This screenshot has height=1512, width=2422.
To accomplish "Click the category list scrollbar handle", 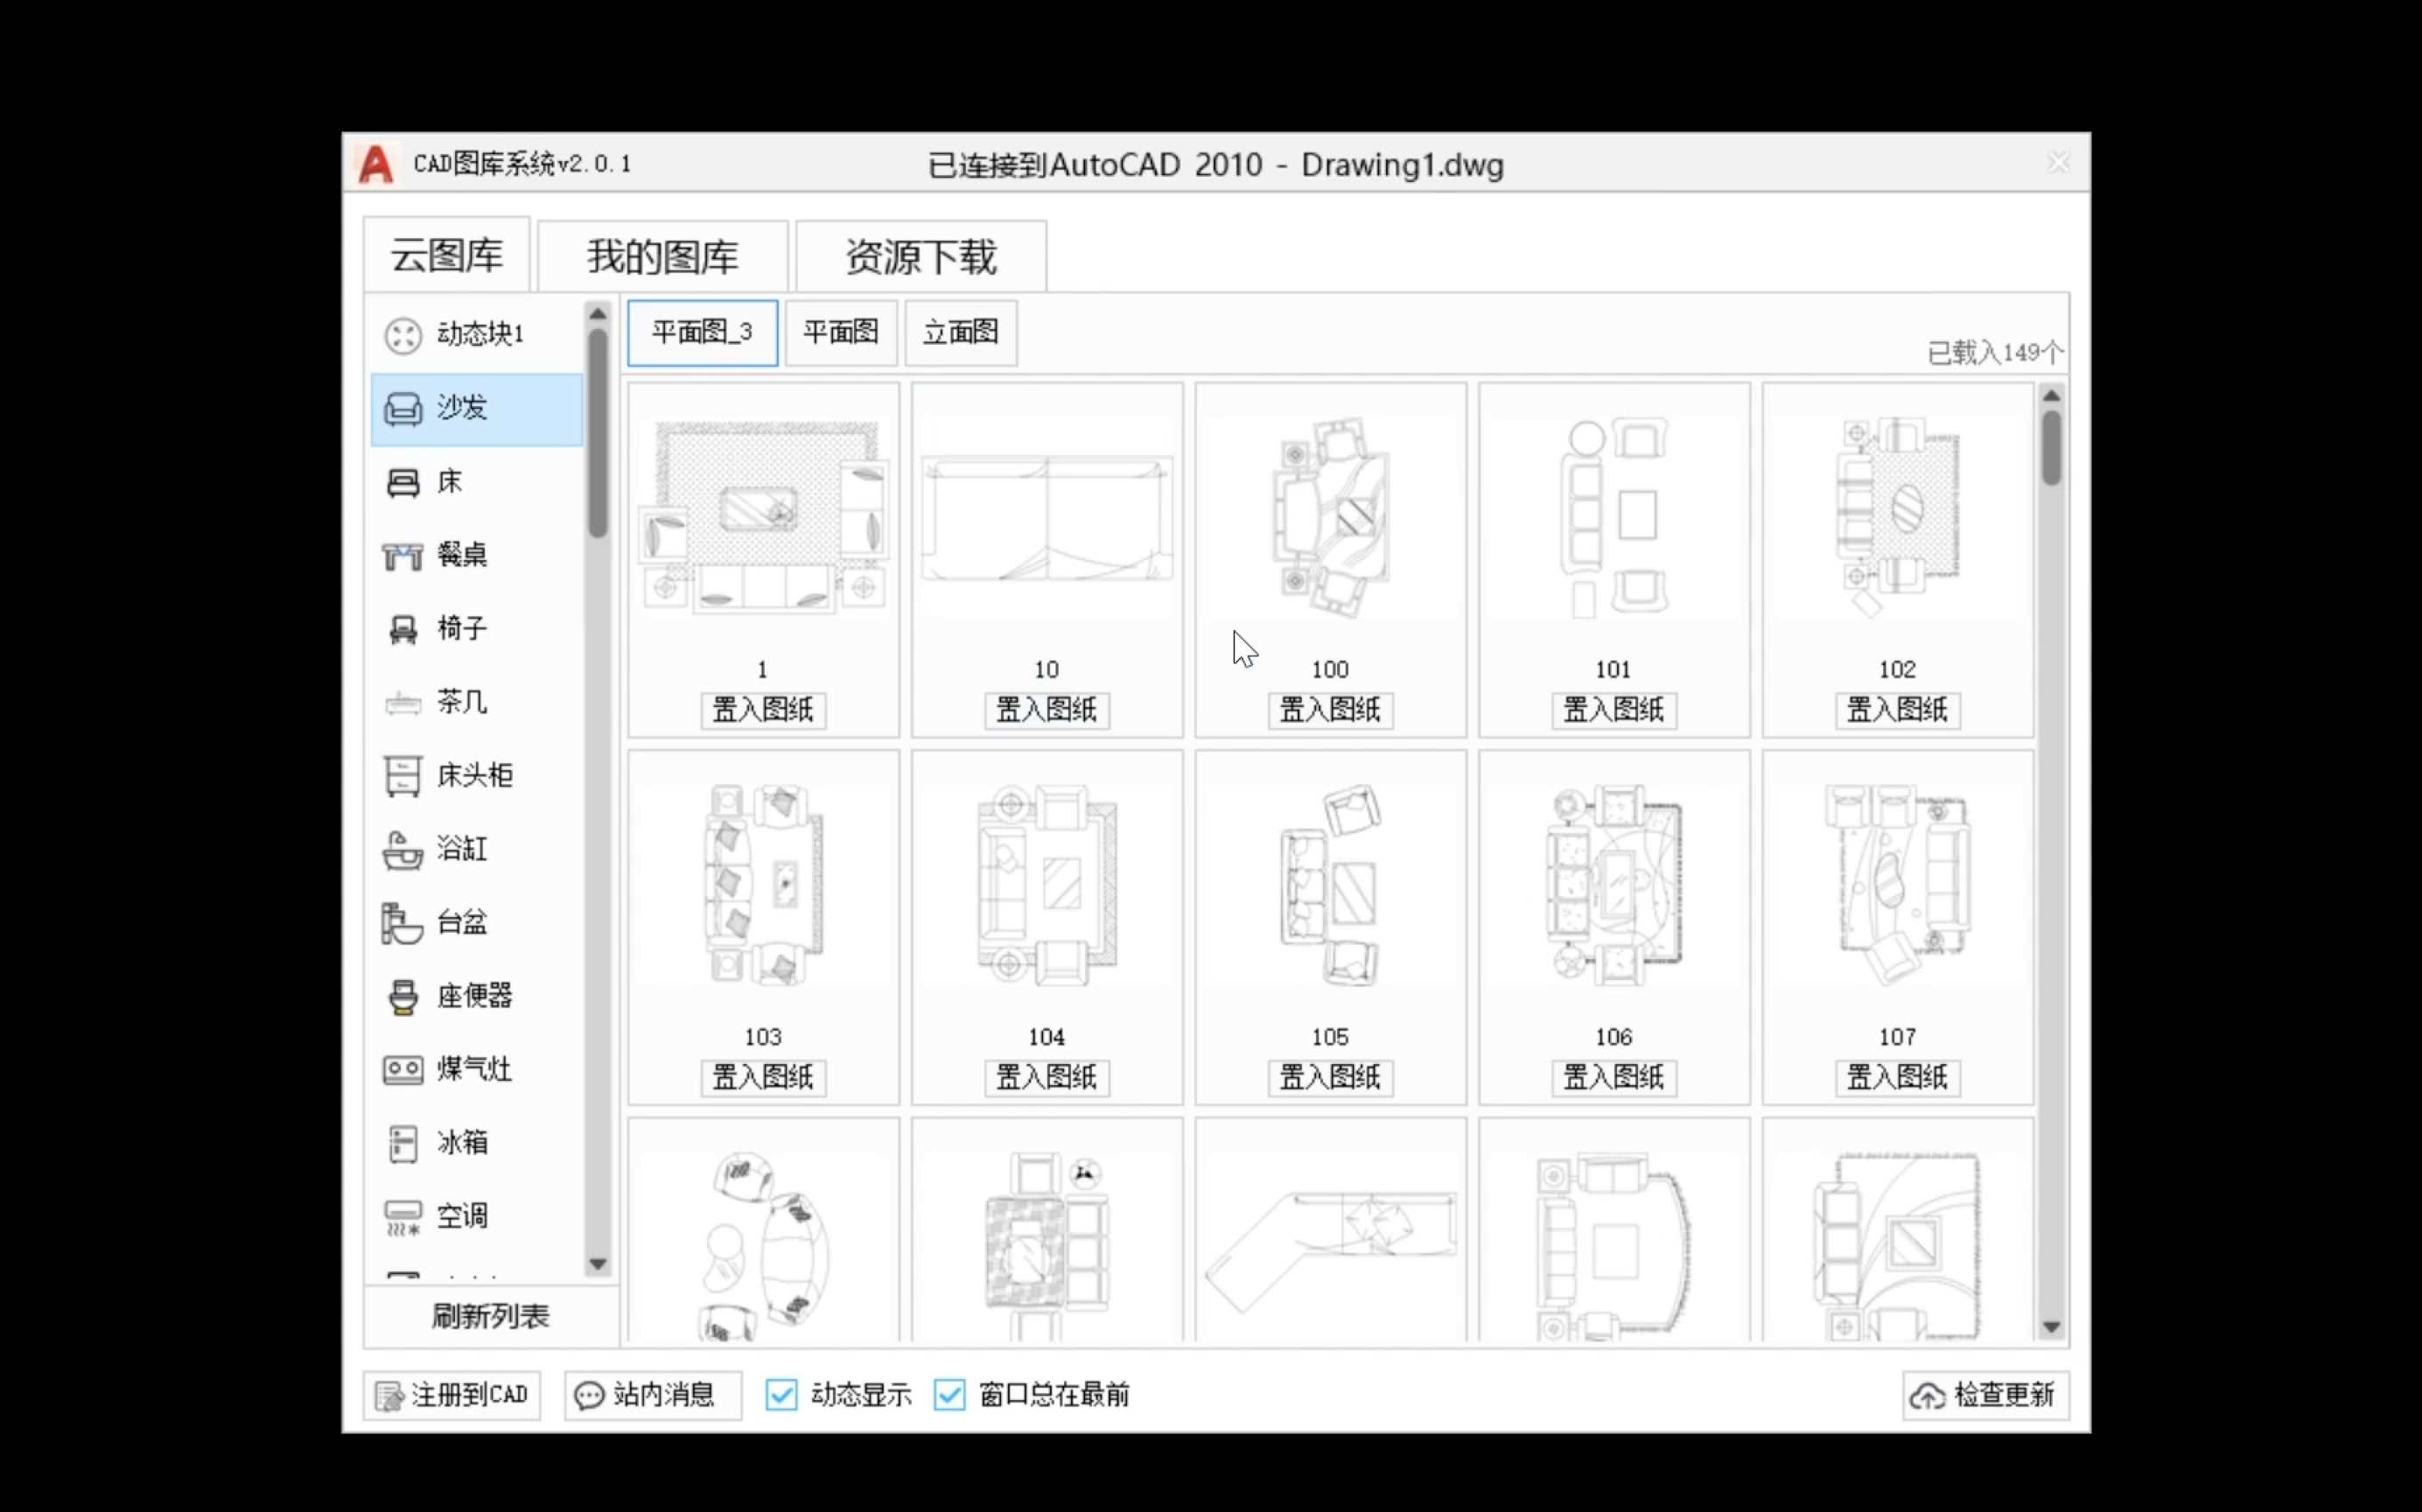I will click(x=598, y=433).
